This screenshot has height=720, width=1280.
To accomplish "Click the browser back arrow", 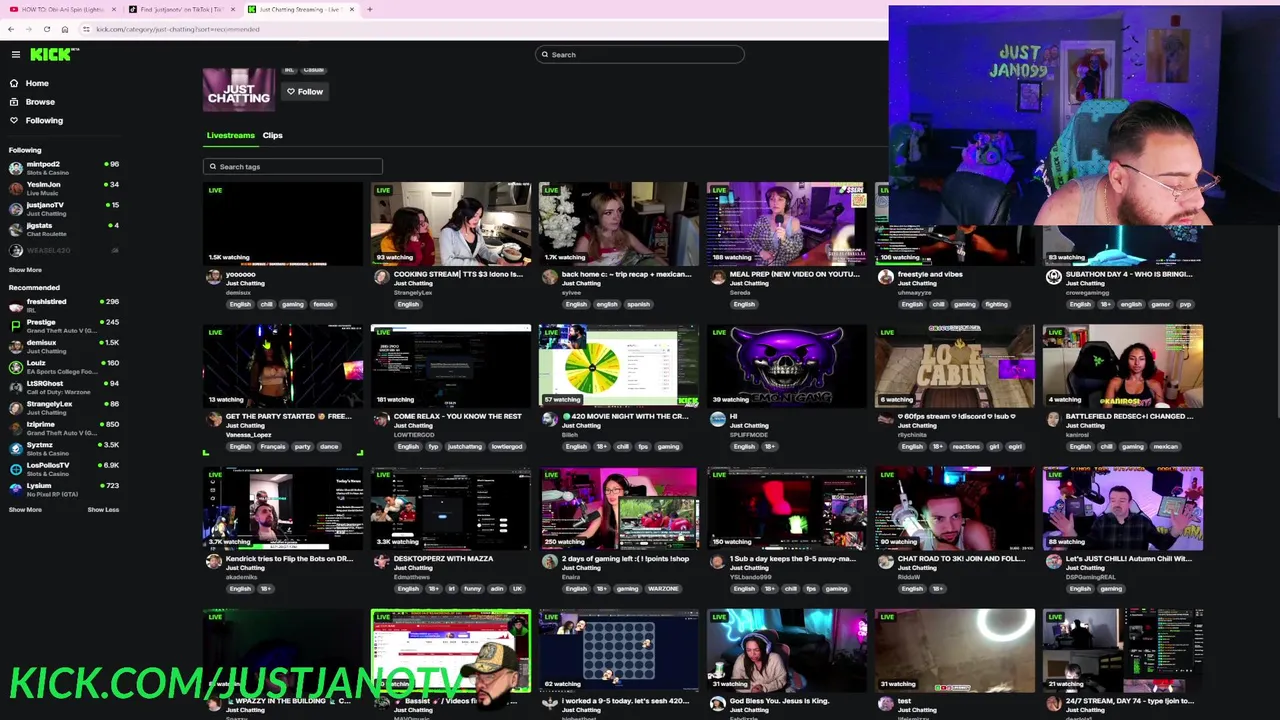I will 11,29.
